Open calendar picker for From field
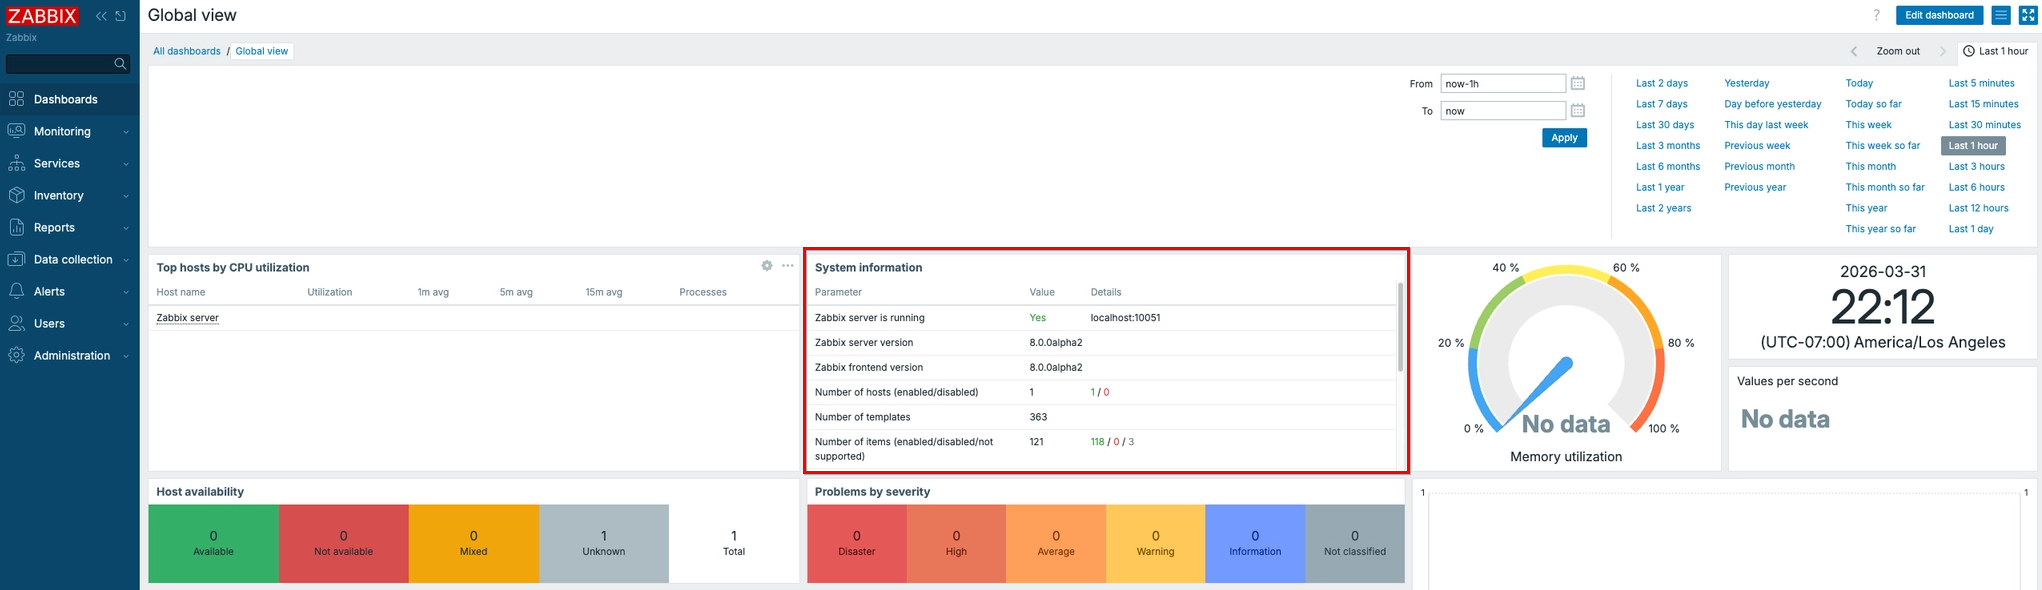 1577,84
